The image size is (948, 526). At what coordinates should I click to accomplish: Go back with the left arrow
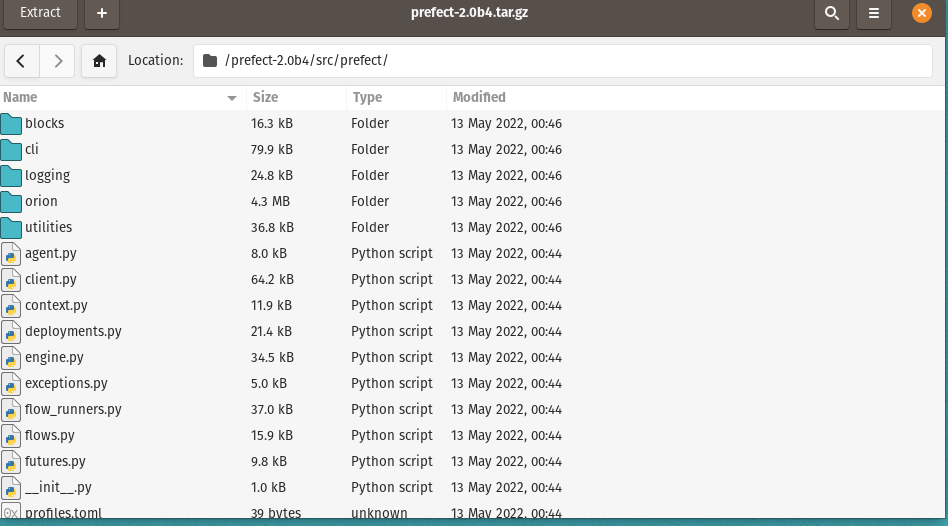click(x=22, y=60)
